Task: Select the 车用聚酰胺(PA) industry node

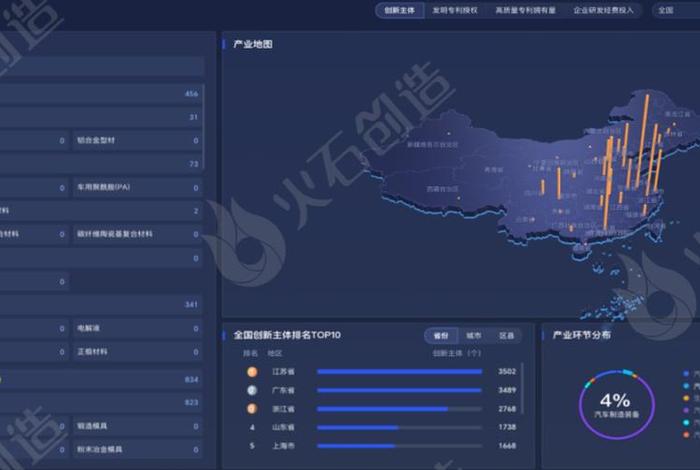Action: pyautogui.click(x=138, y=187)
